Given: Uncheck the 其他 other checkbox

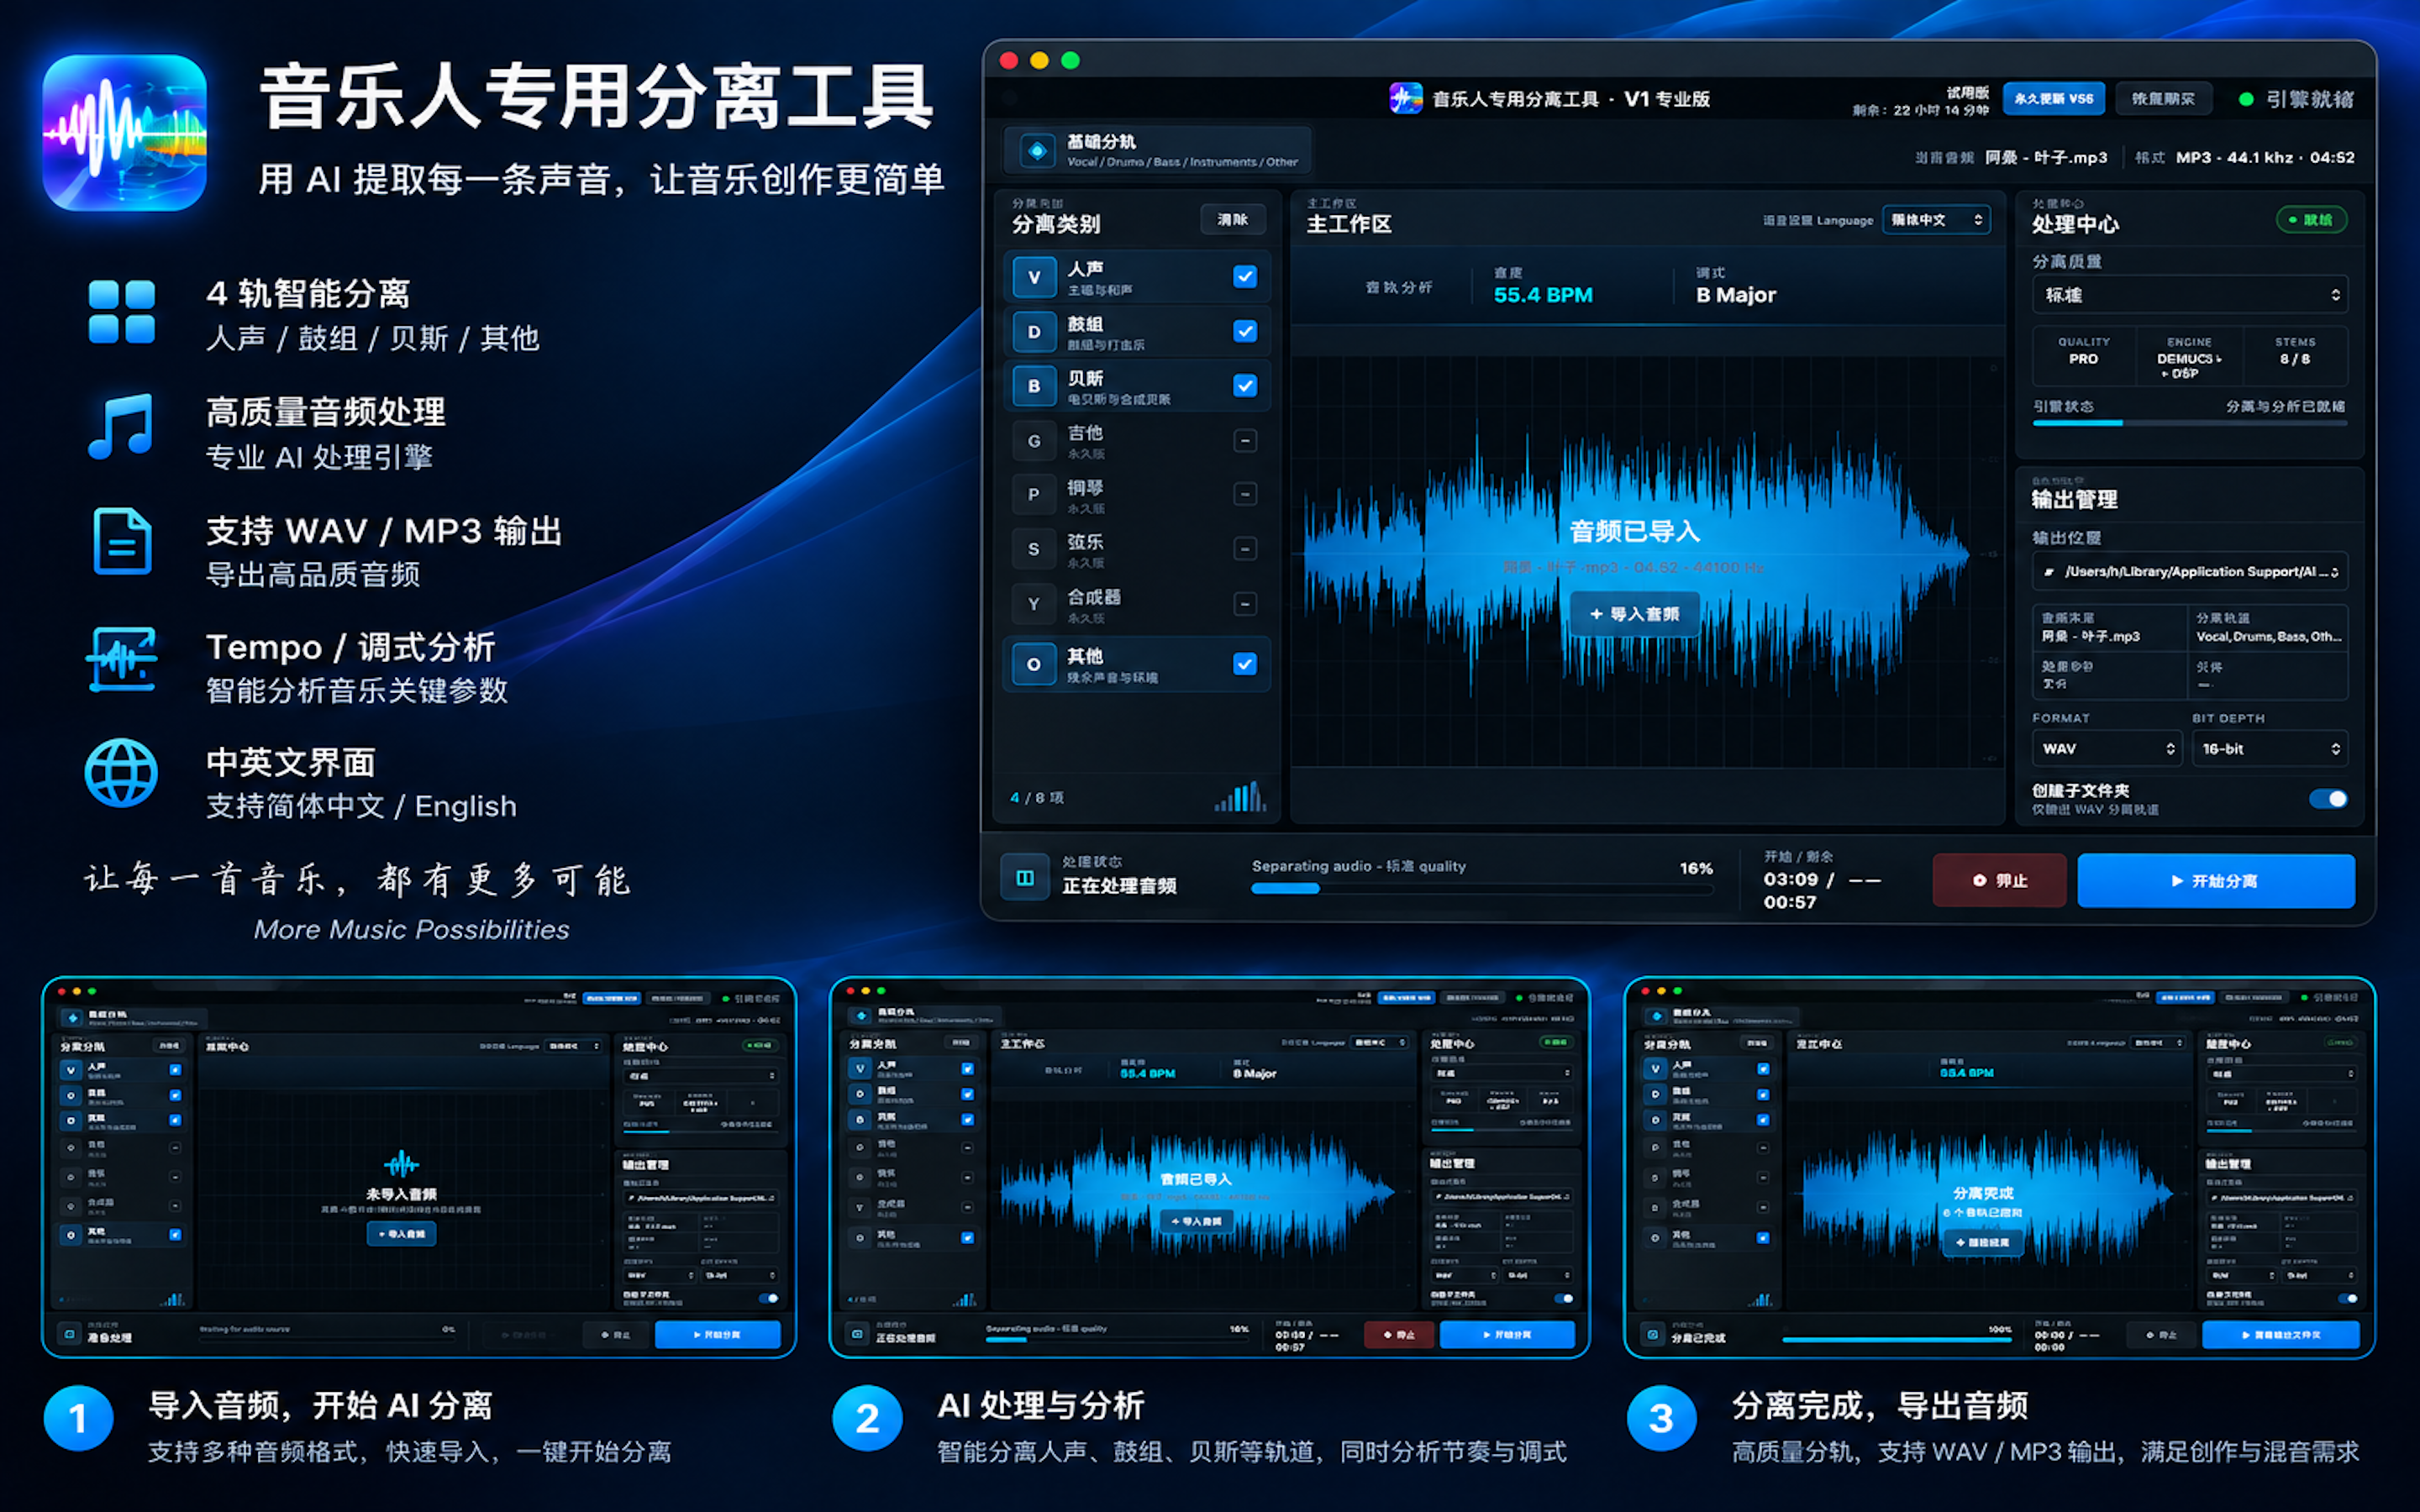Looking at the screenshot, I should click(1245, 664).
